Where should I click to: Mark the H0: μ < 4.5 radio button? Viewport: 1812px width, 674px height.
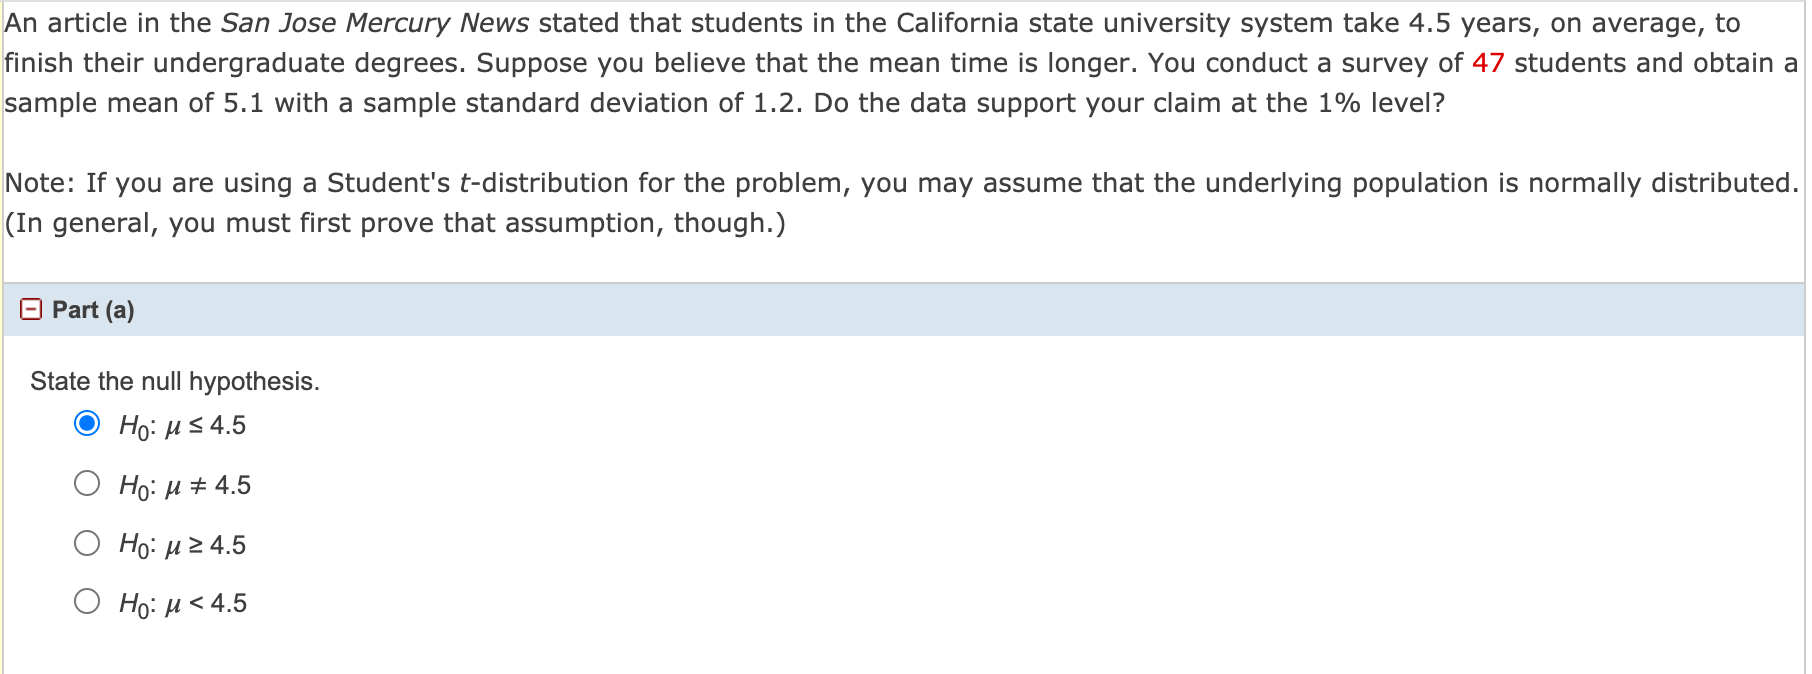[x=87, y=601]
